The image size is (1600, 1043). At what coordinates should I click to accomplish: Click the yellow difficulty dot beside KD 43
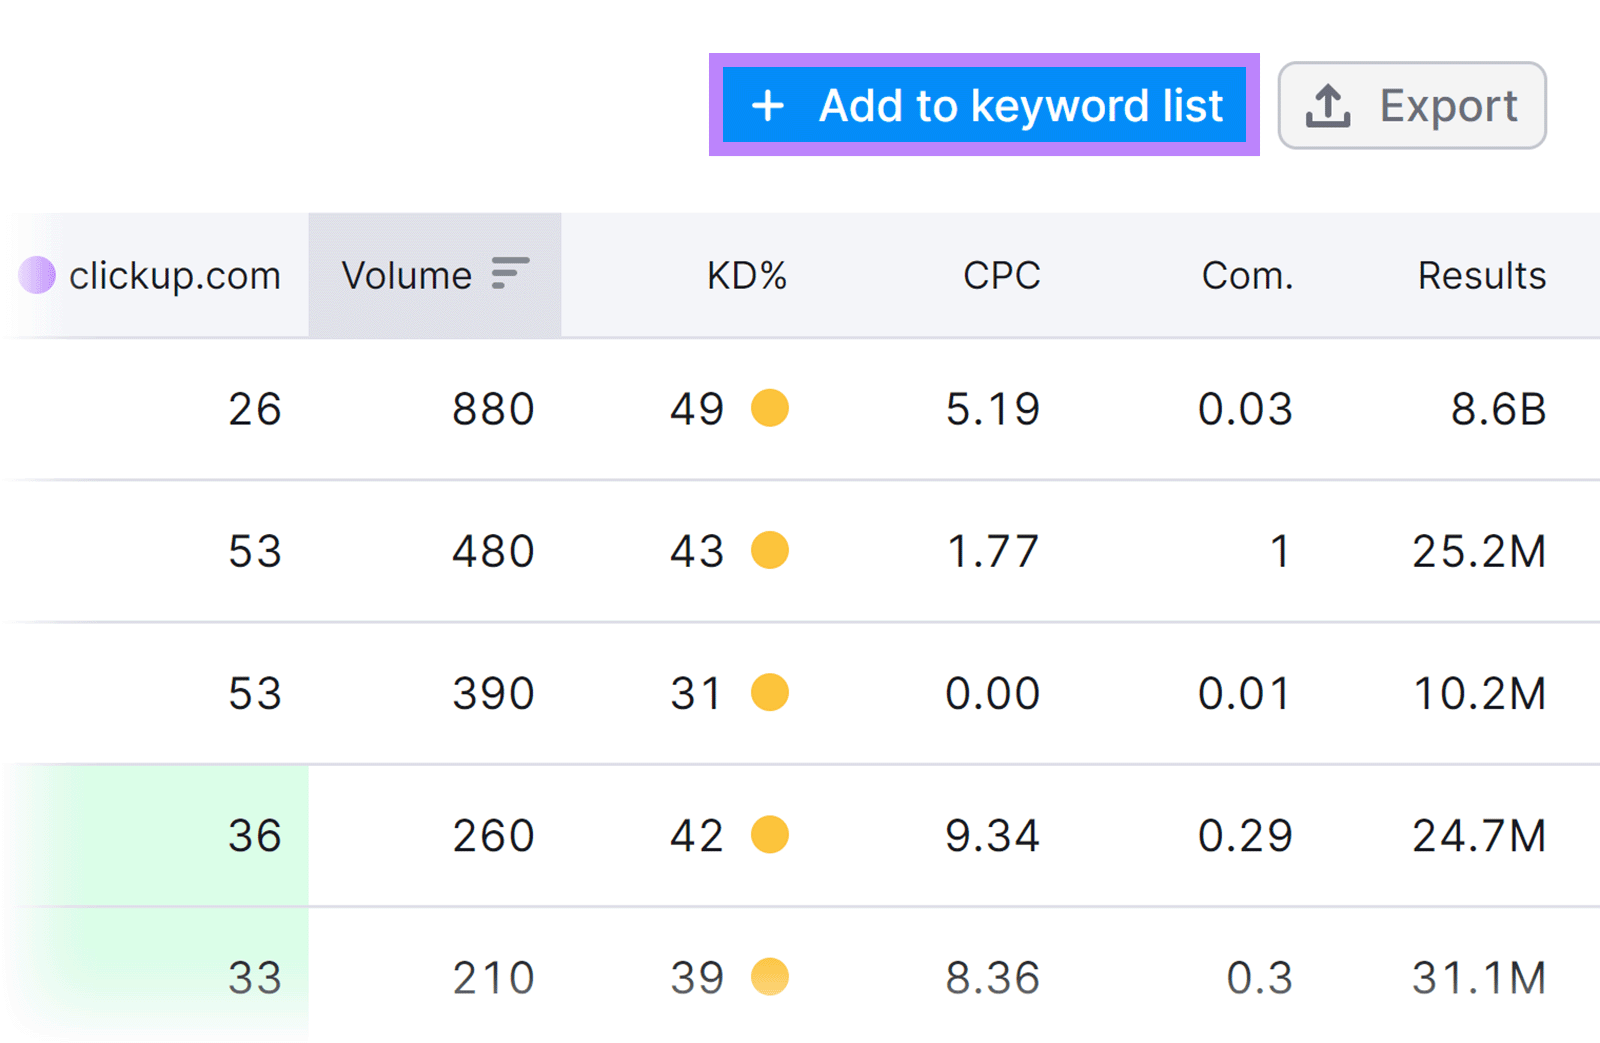click(x=770, y=550)
